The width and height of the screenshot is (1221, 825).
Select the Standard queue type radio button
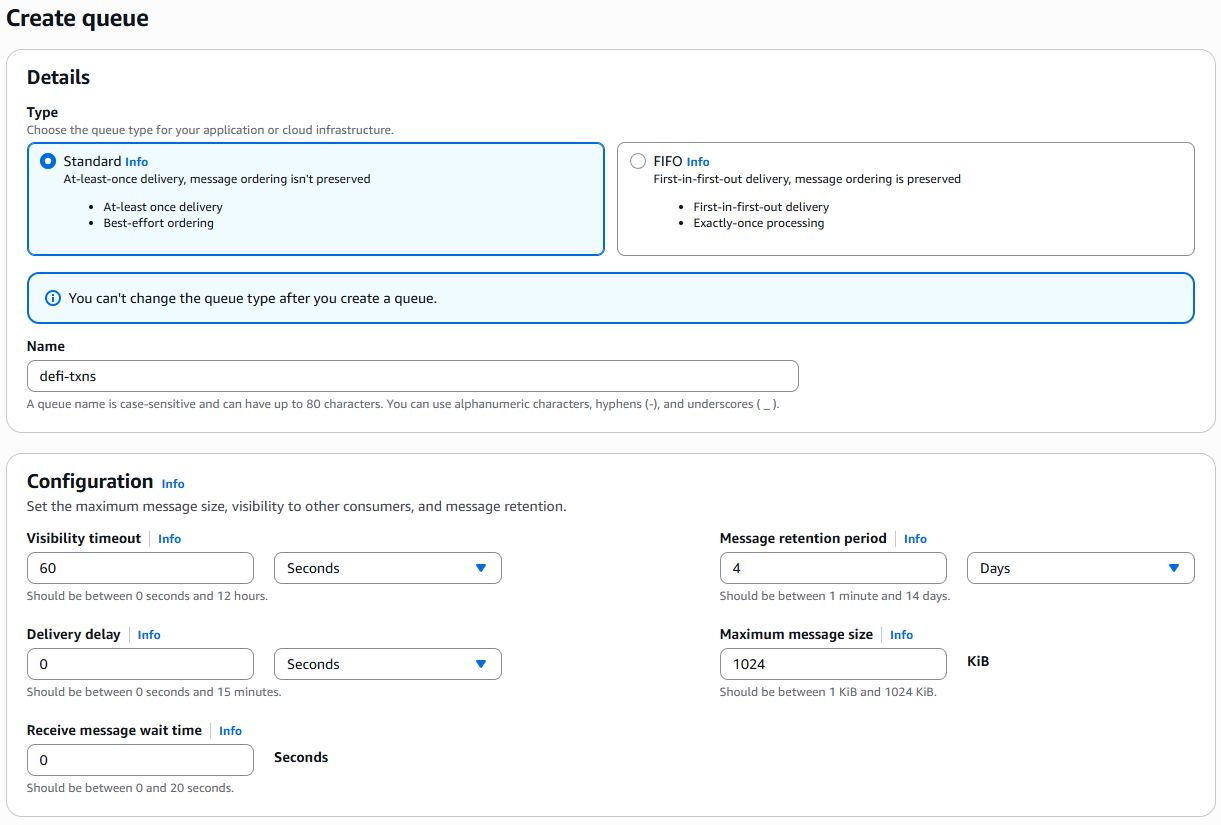pos(47,161)
